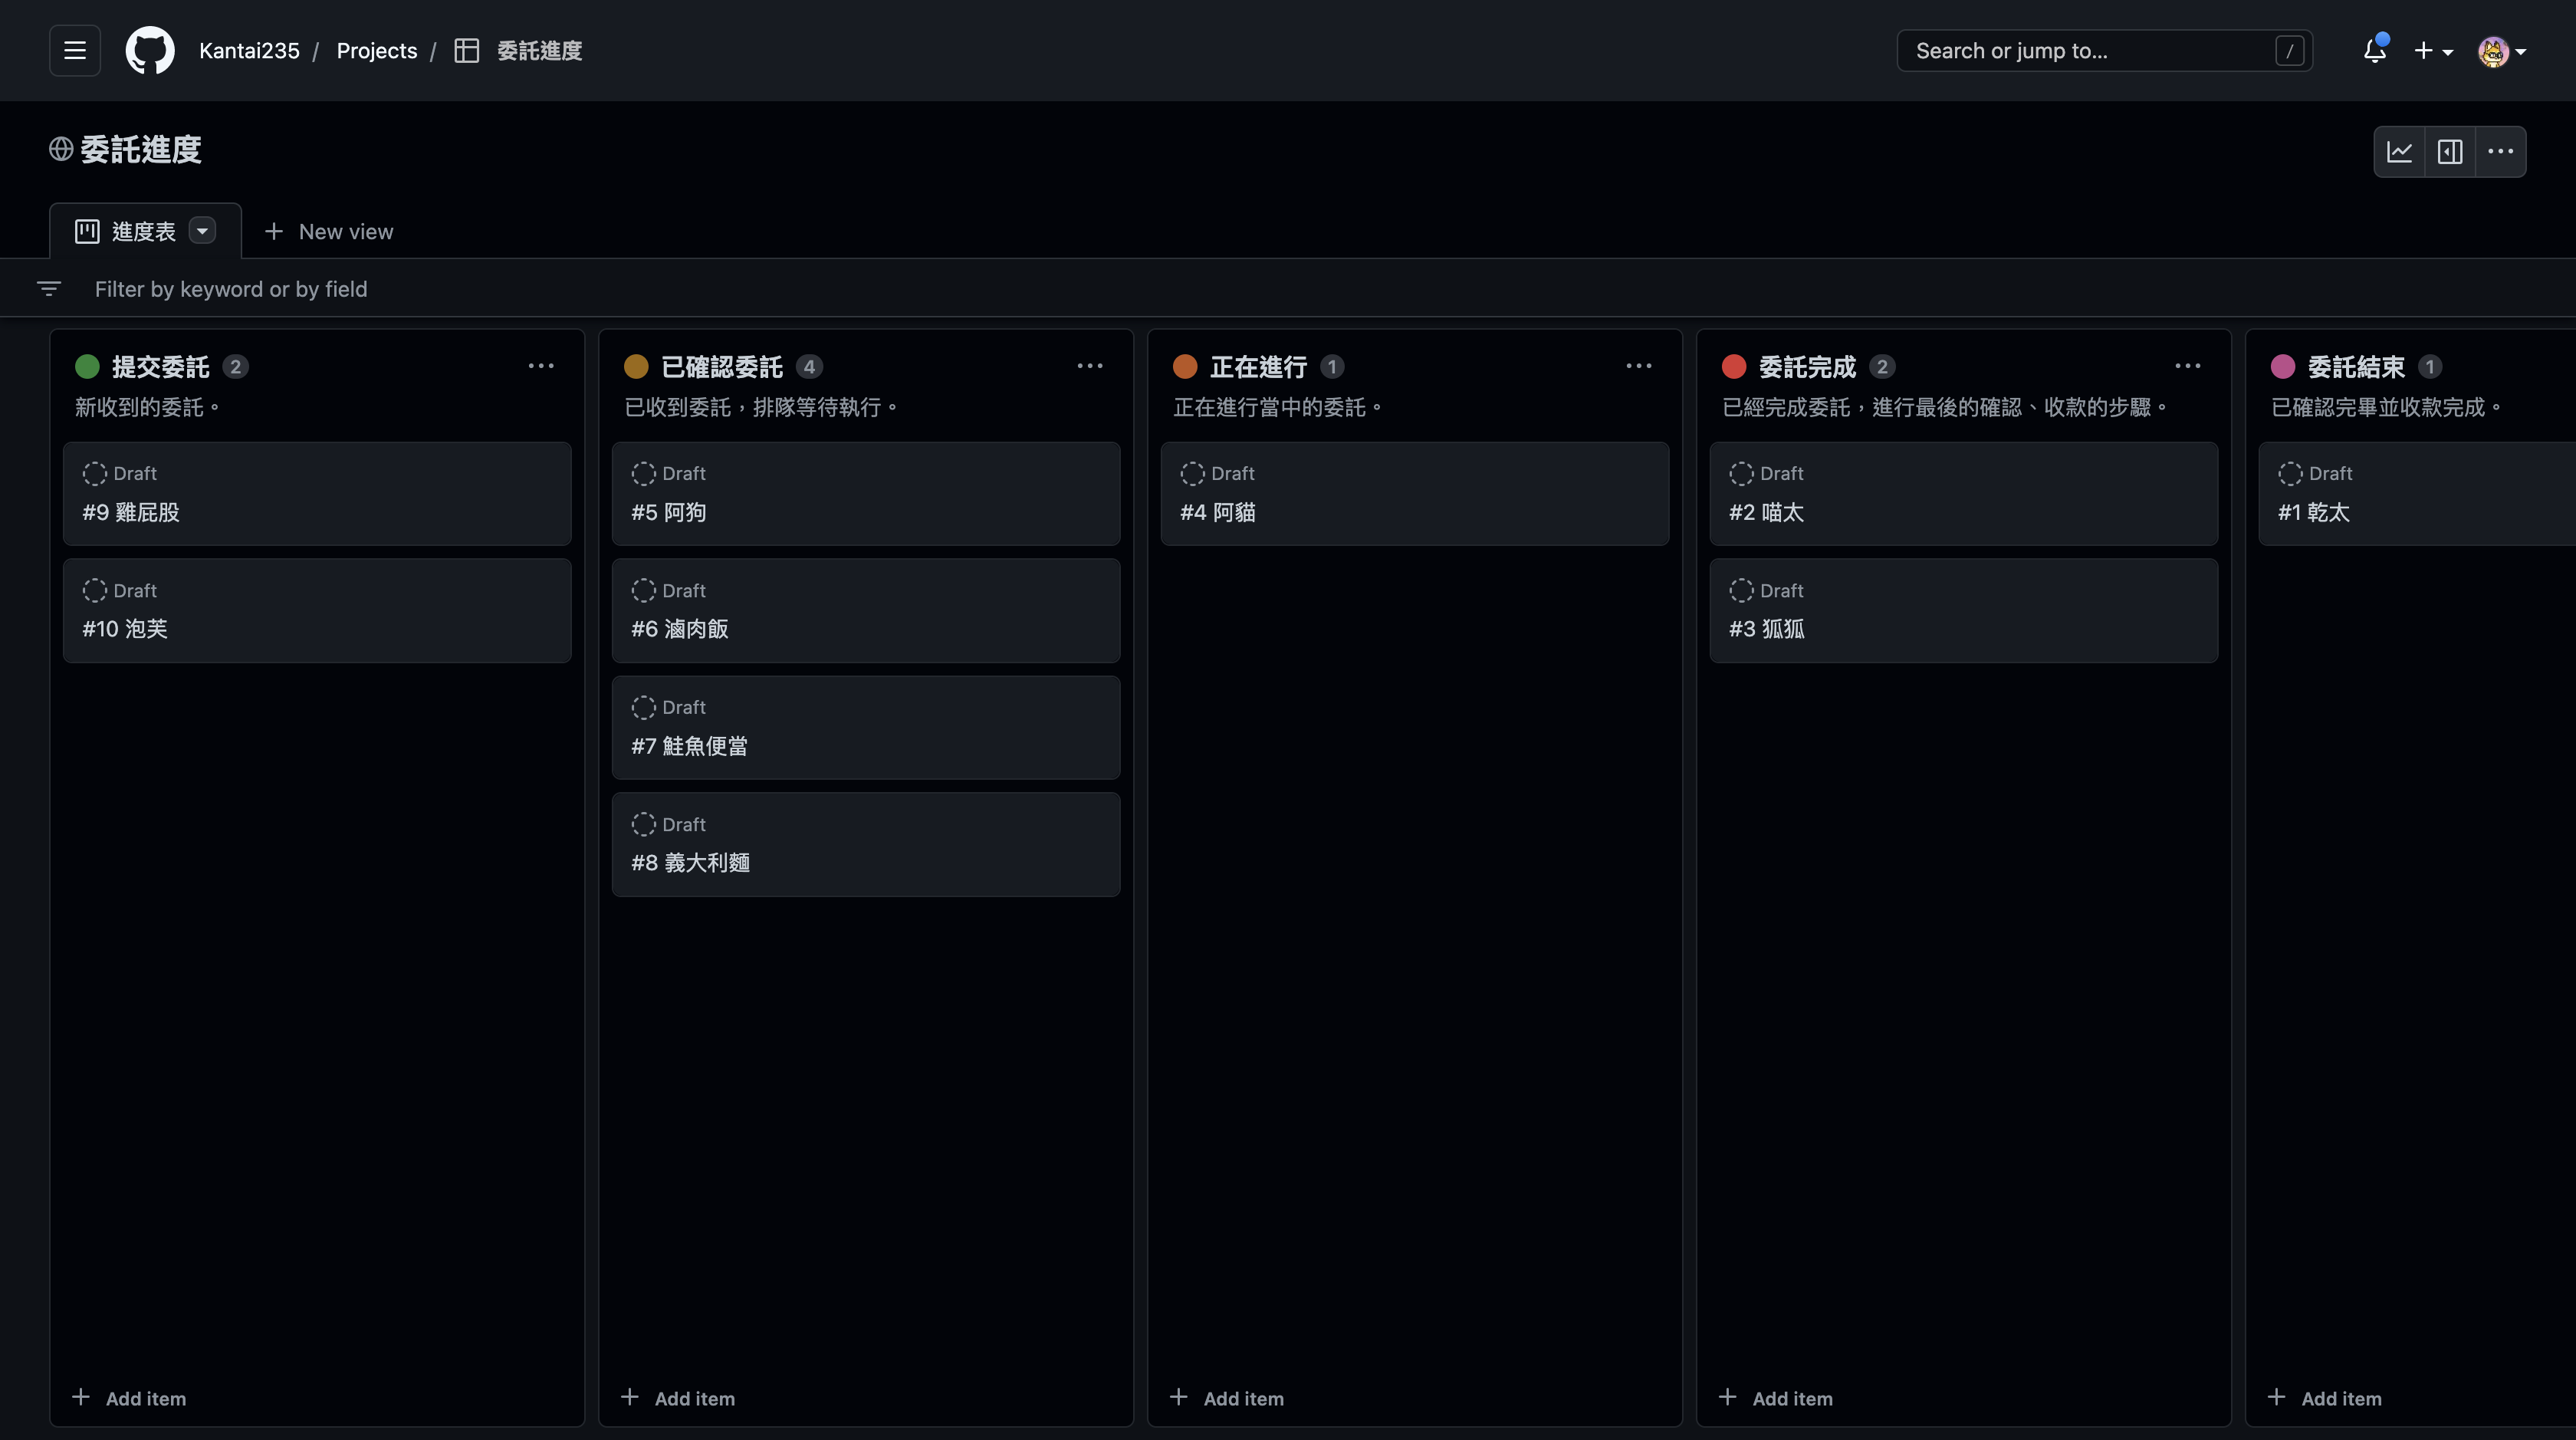Open 提交委託 column options menu

click(x=541, y=366)
